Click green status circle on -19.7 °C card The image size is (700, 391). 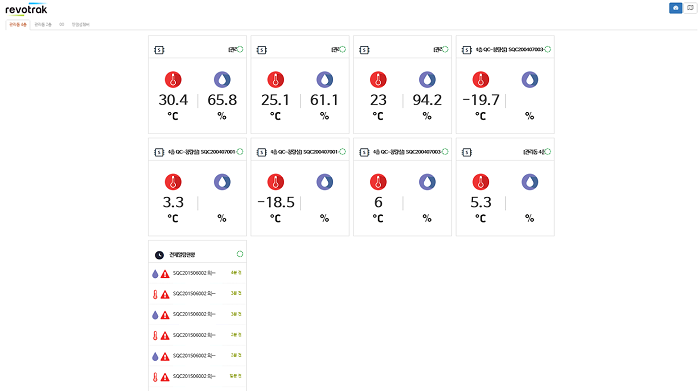tap(548, 50)
